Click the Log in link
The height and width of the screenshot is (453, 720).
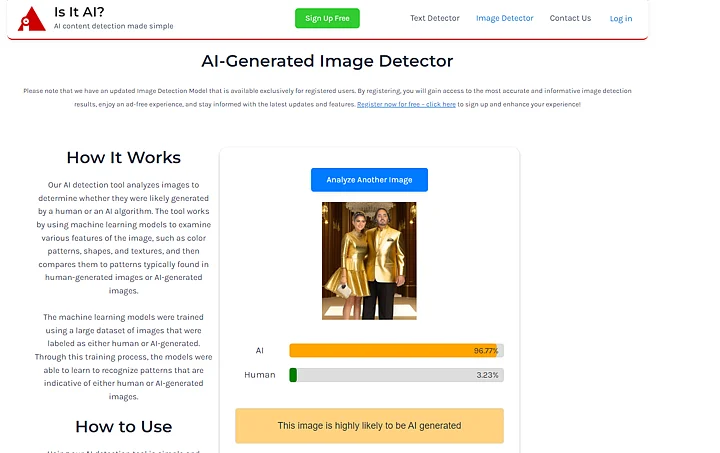point(620,18)
